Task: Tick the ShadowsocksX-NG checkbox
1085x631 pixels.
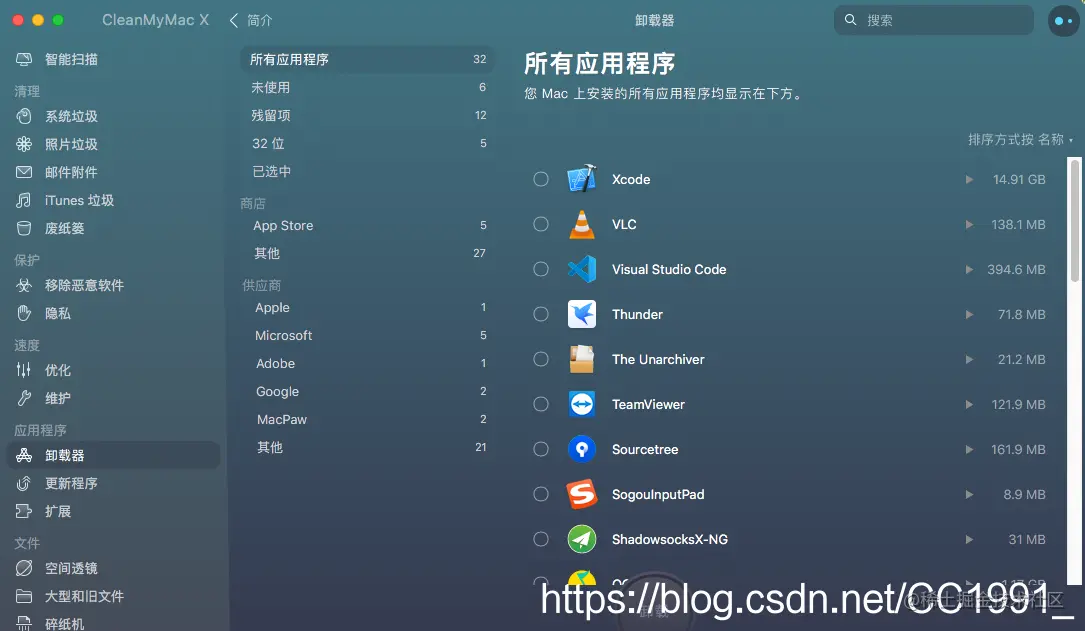Action: pyautogui.click(x=541, y=539)
